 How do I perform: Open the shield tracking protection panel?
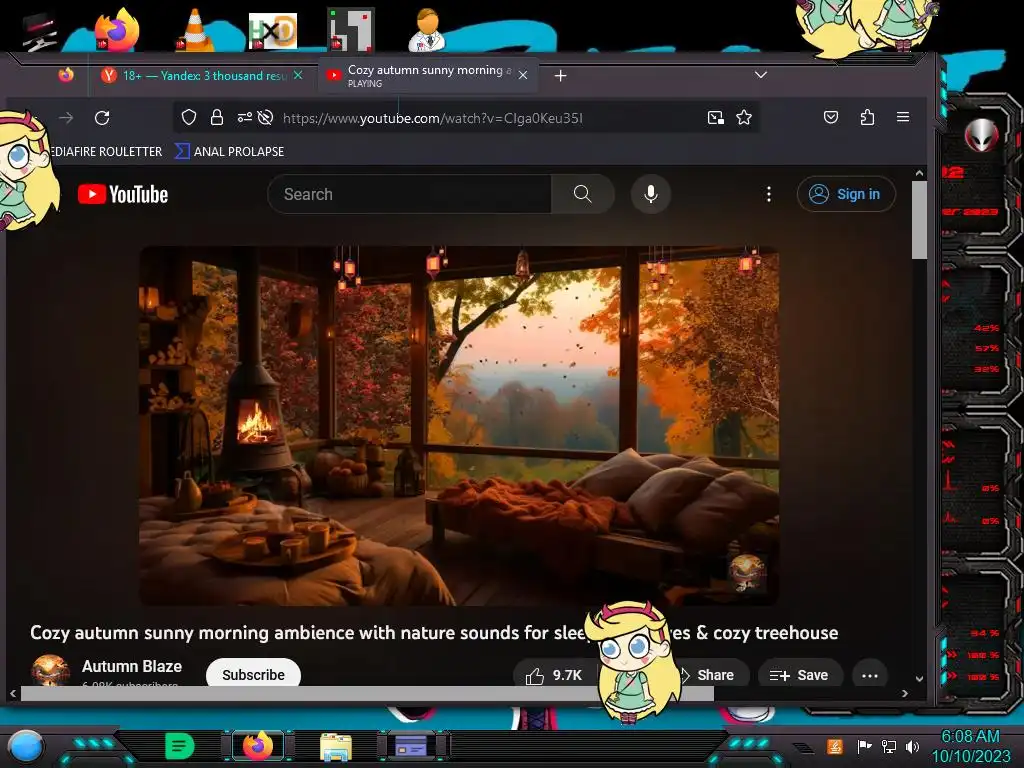point(189,118)
